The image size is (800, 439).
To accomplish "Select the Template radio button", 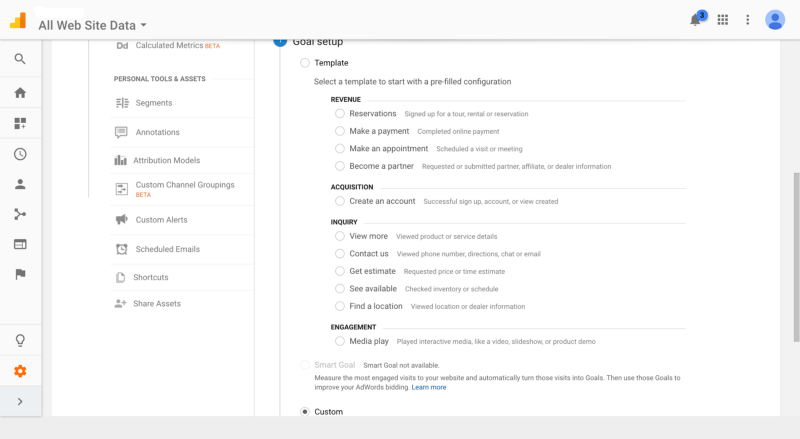I will 305,63.
